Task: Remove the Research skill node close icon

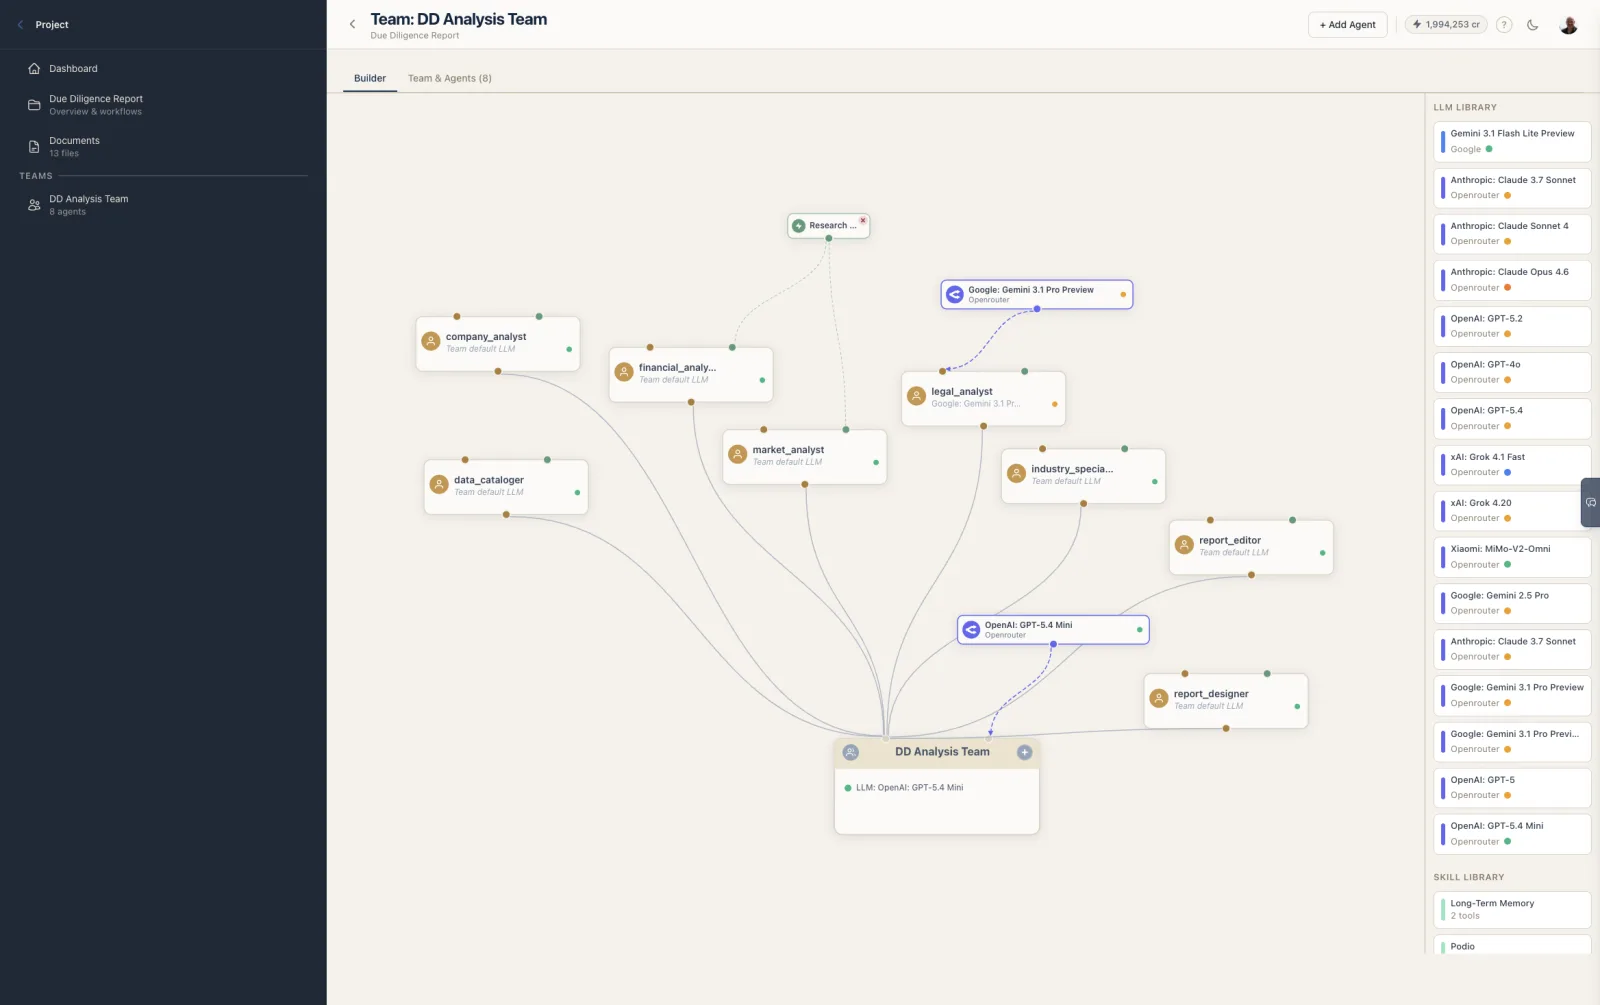Action: 863,220
